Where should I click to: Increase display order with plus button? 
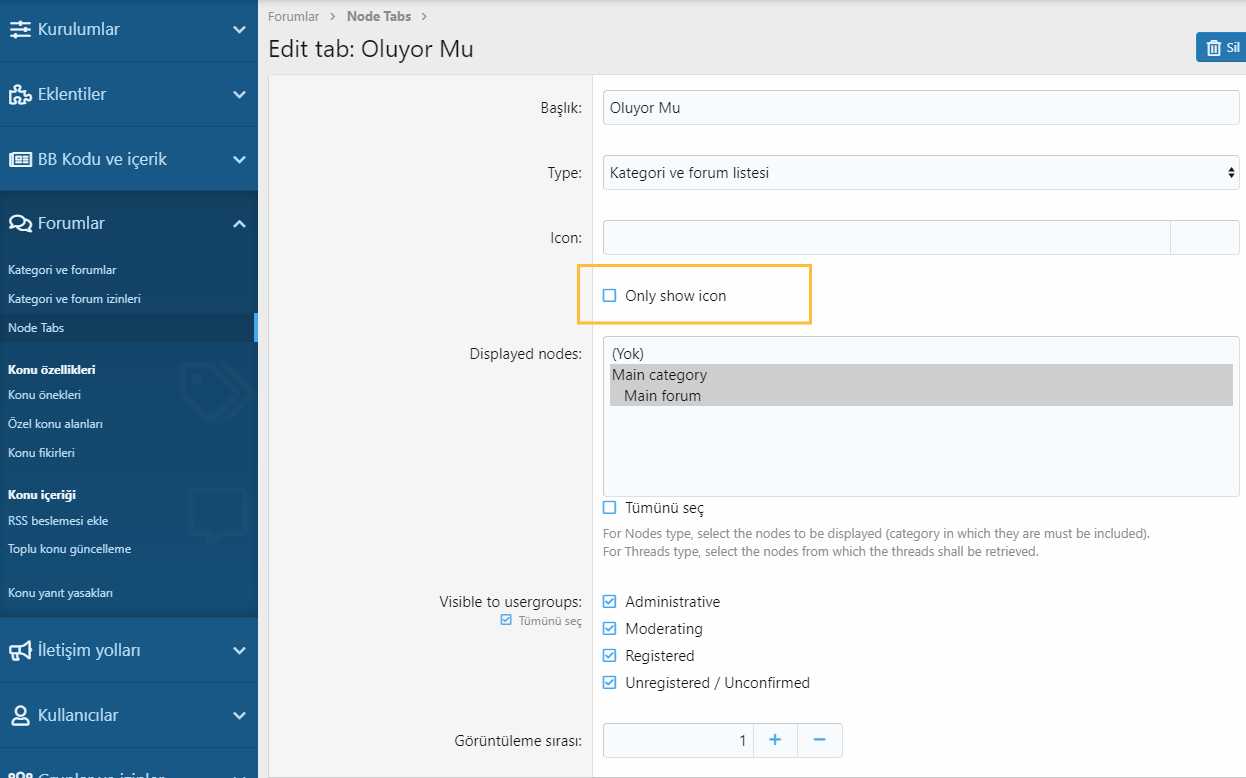pyautogui.click(x=775, y=740)
